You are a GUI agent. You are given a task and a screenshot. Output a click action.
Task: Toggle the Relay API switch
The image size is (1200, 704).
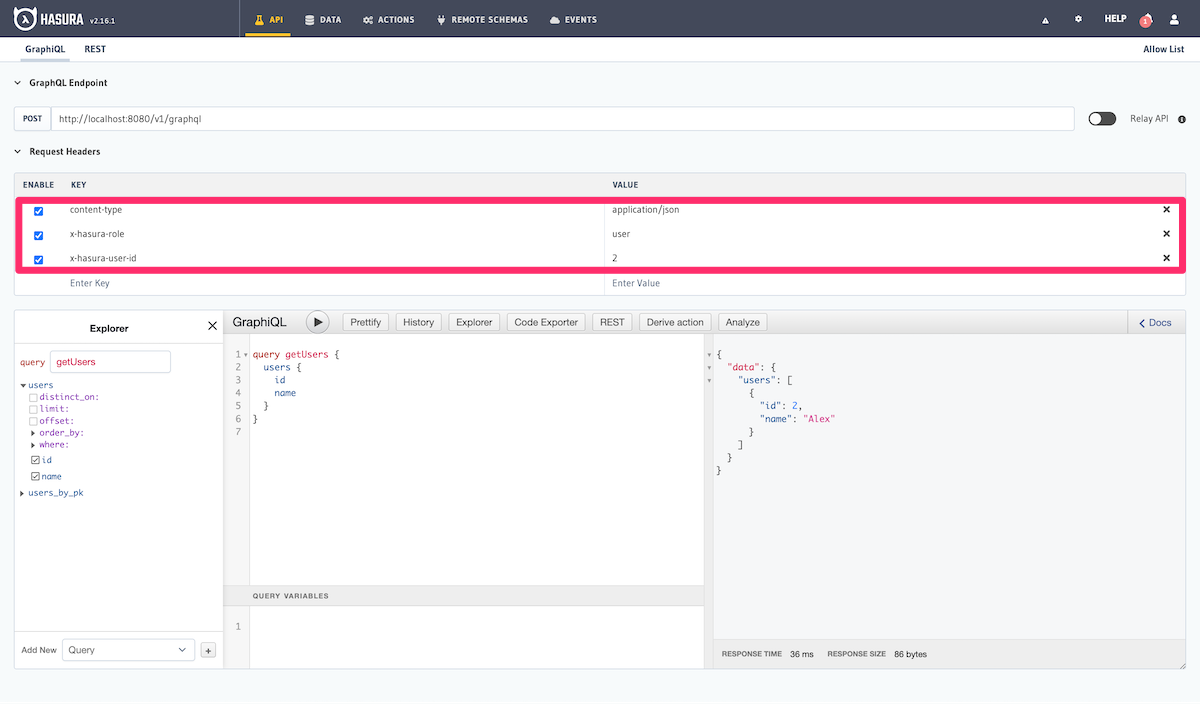[1102, 118]
